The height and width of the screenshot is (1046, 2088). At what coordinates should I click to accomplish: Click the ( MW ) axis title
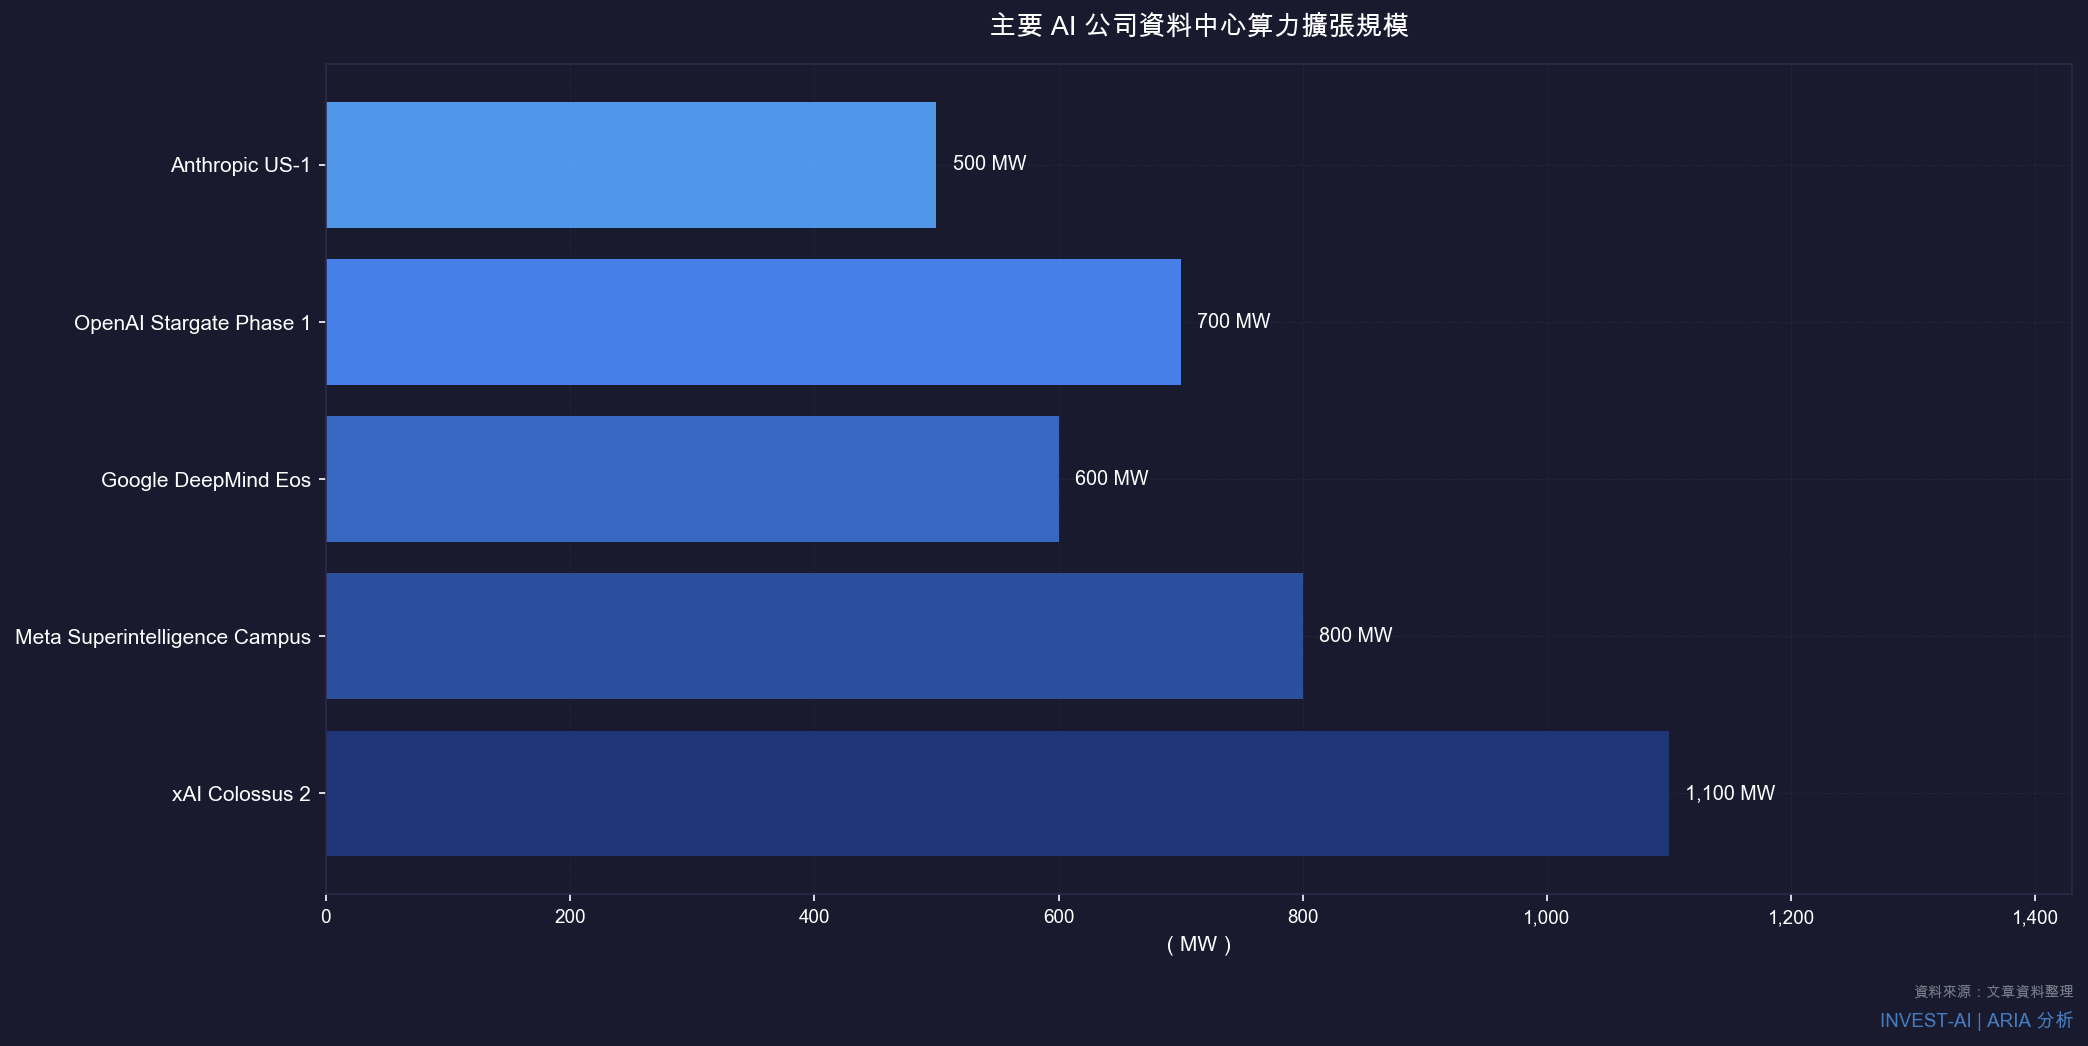[x=1199, y=944]
